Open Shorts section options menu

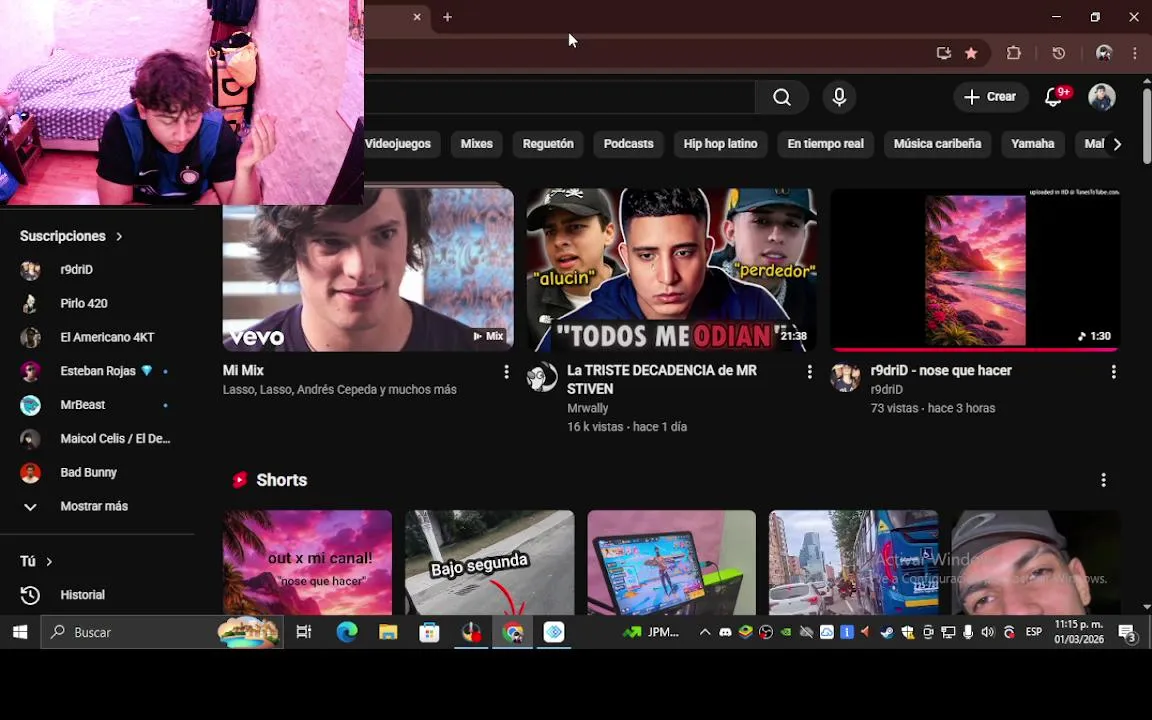(x=1103, y=480)
